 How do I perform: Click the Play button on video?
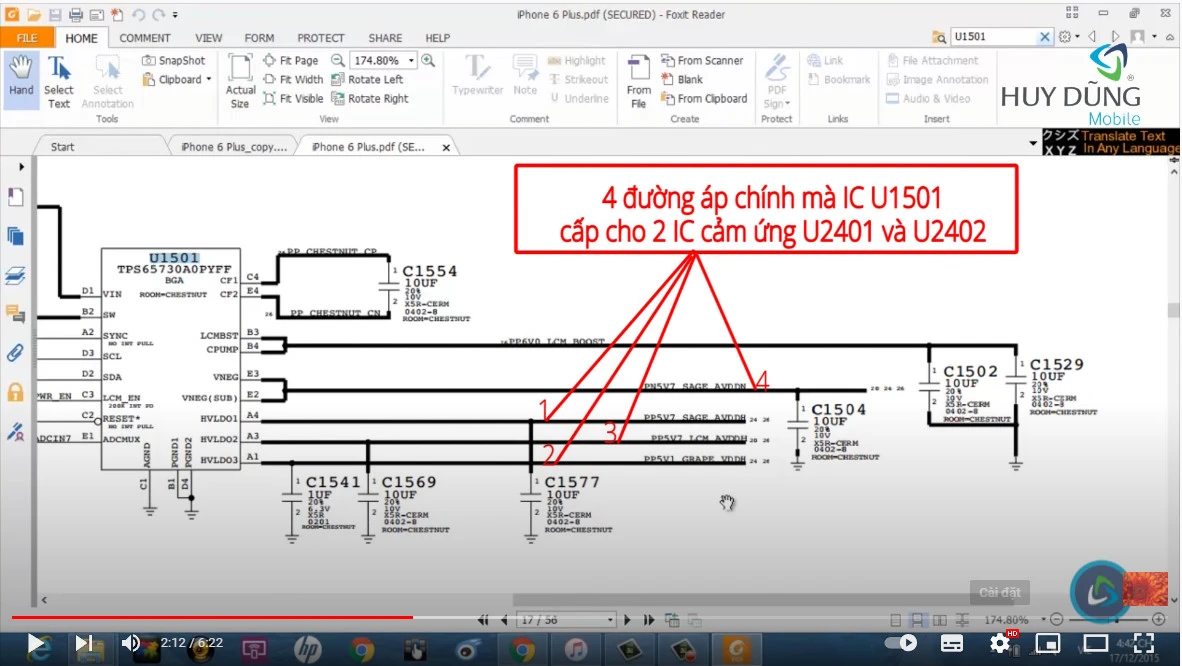click(36, 643)
